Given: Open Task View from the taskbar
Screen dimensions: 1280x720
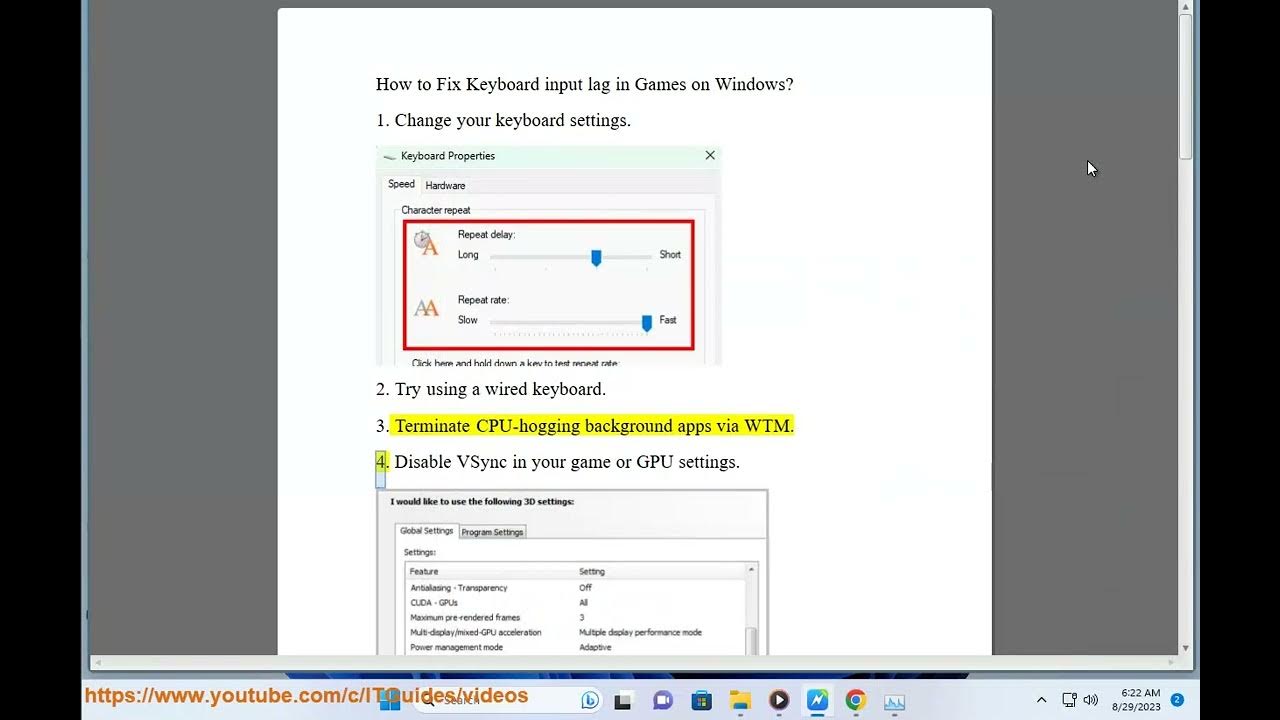Looking at the screenshot, I should pyautogui.click(x=623, y=700).
